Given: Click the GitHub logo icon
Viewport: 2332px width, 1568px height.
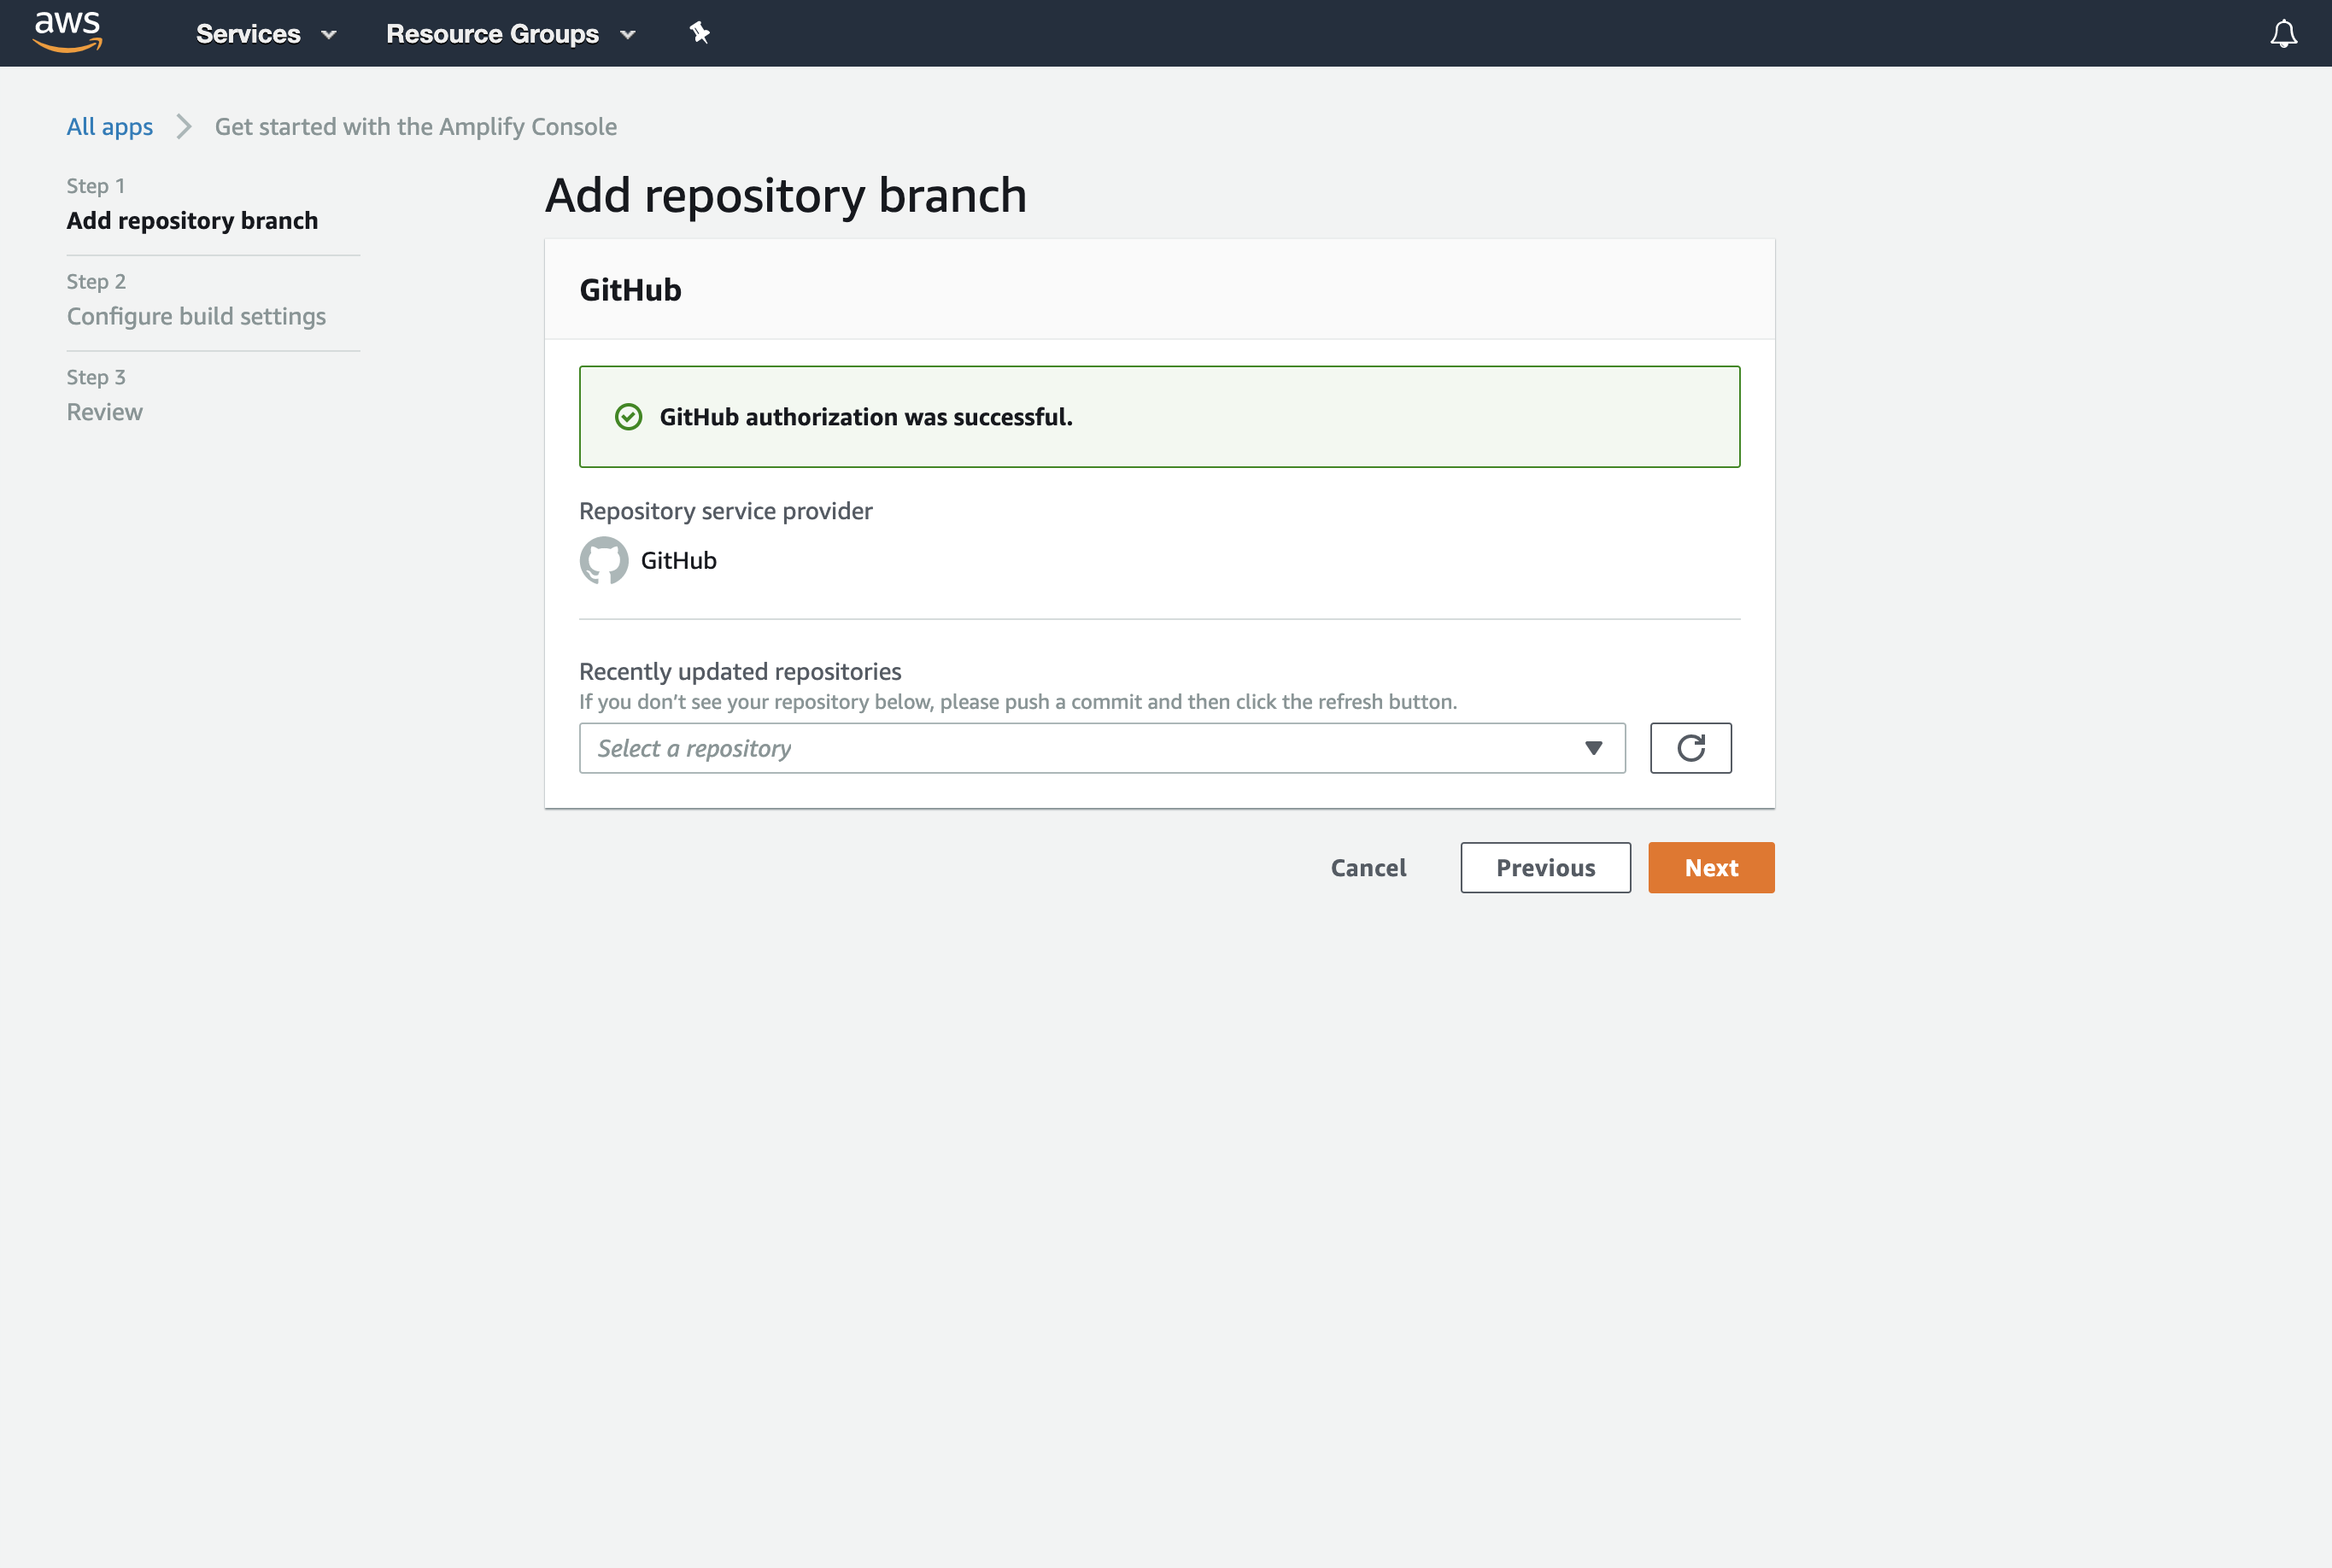Looking at the screenshot, I should tap(604, 560).
